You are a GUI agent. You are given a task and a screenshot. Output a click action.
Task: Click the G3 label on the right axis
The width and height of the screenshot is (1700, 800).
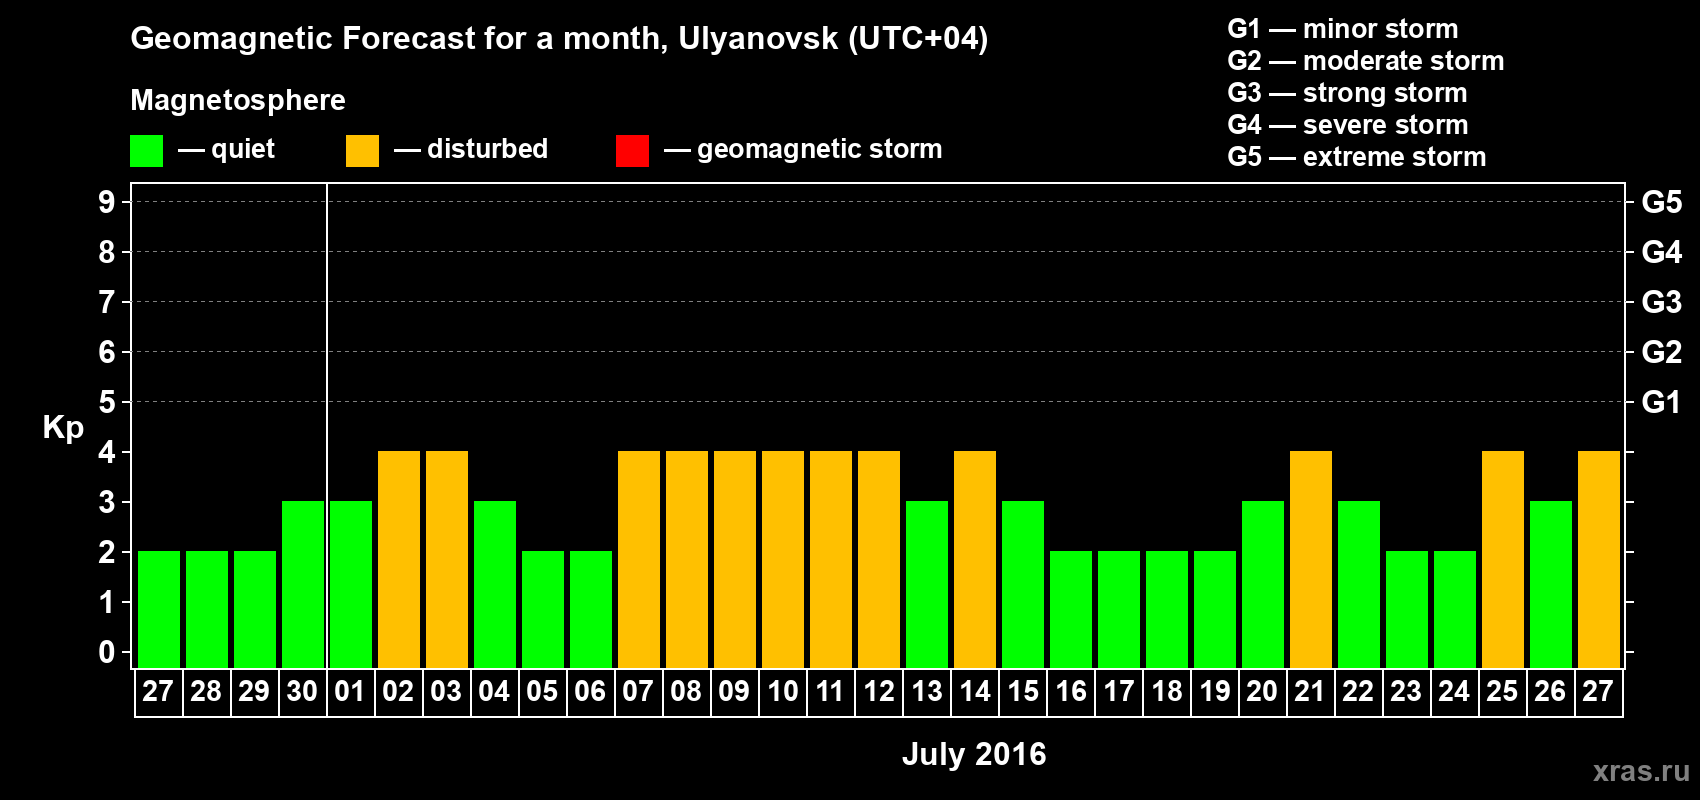1662,302
